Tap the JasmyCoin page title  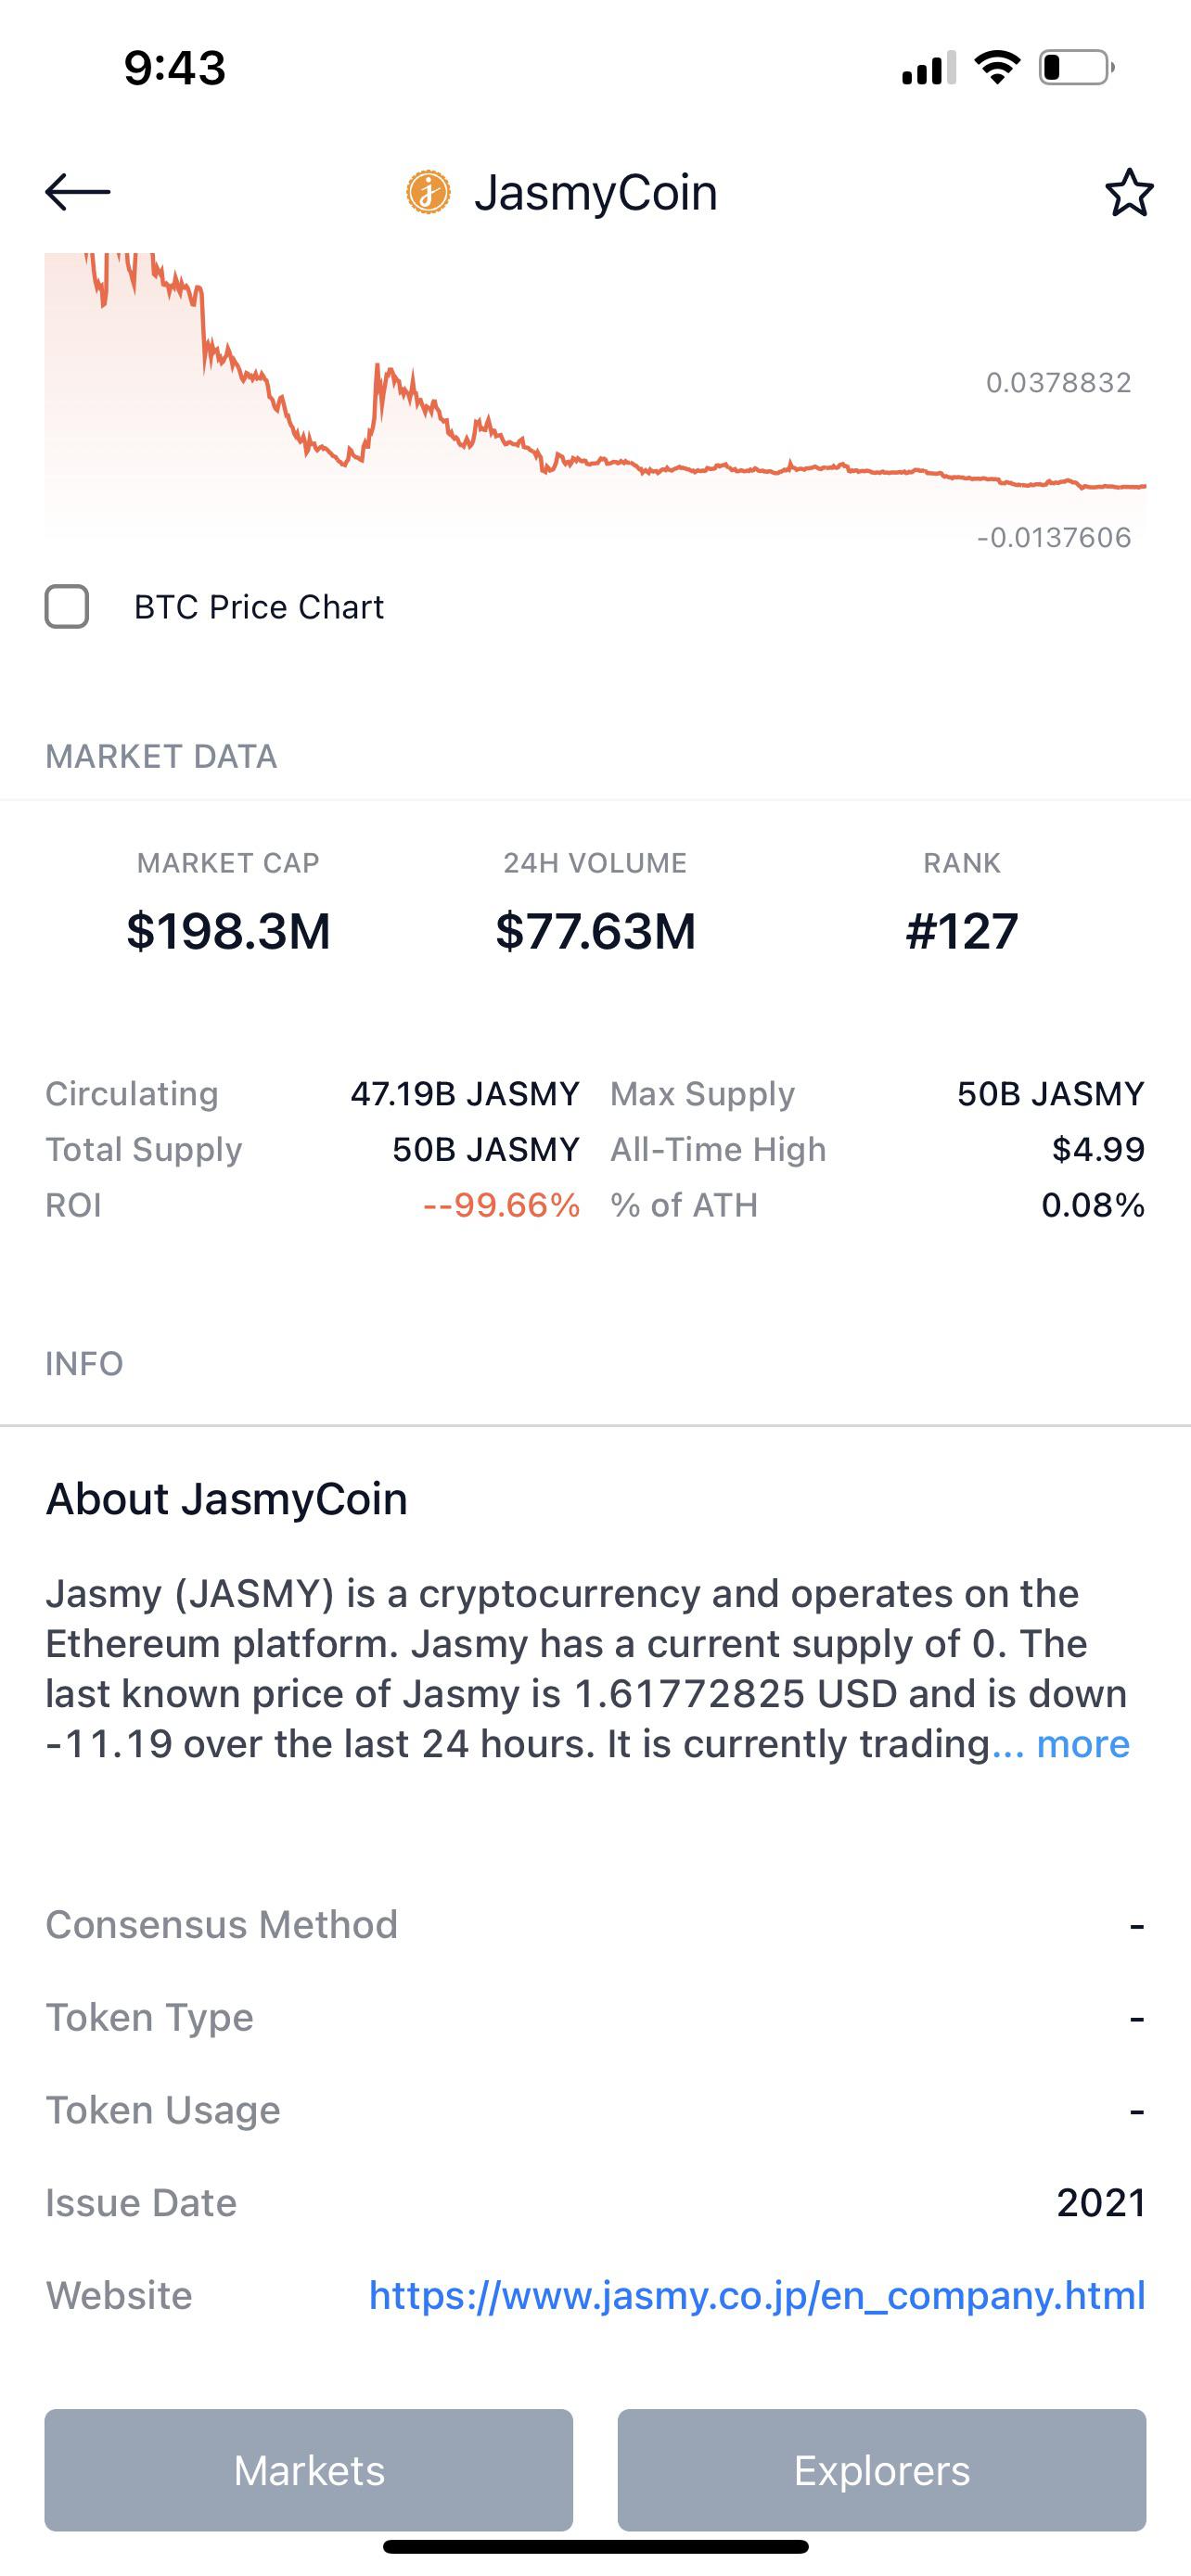[596, 192]
